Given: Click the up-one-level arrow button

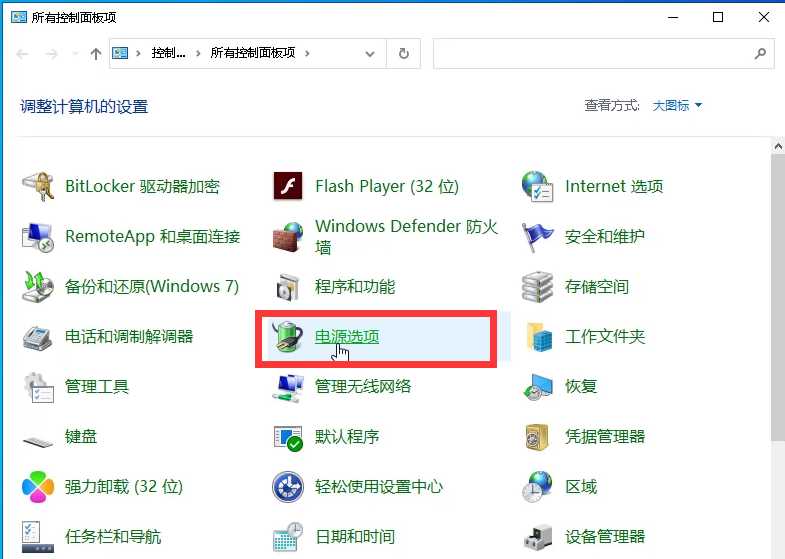Looking at the screenshot, I should pyautogui.click(x=96, y=54).
